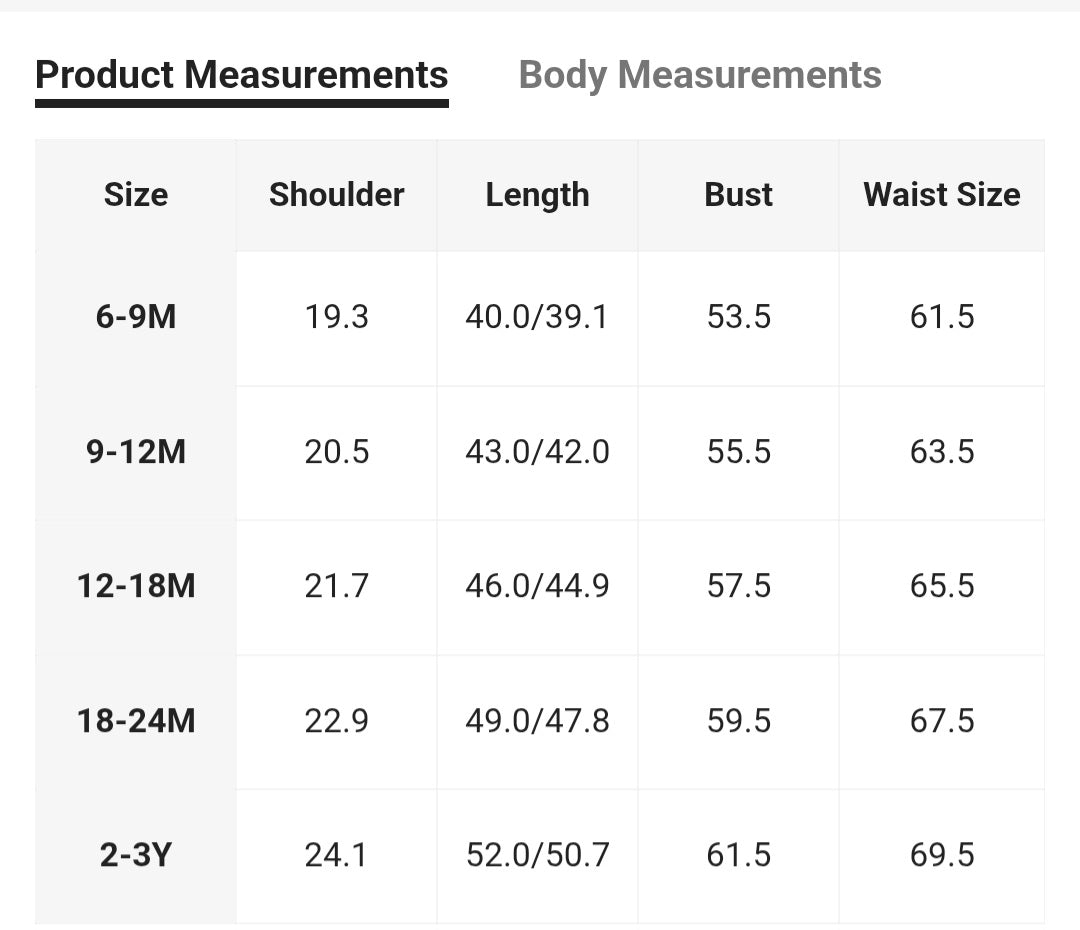Switch to the Body Measurements tab
This screenshot has width=1080, height=930.
click(x=700, y=75)
